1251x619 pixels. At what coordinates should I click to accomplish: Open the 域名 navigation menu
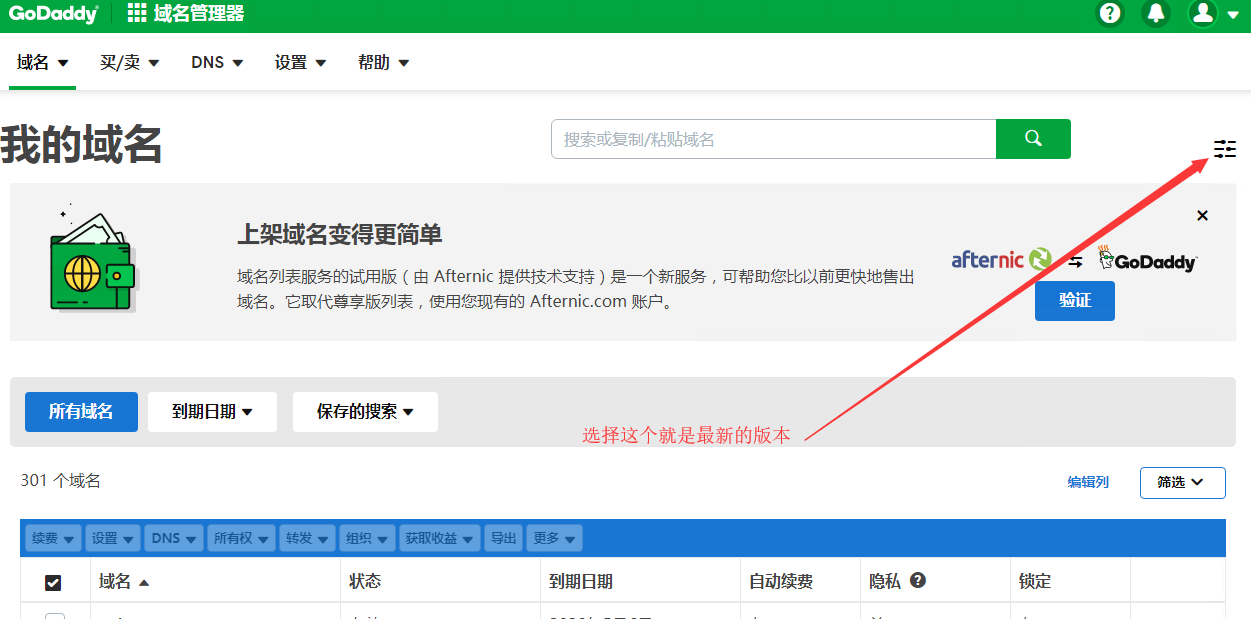tap(43, 62)
